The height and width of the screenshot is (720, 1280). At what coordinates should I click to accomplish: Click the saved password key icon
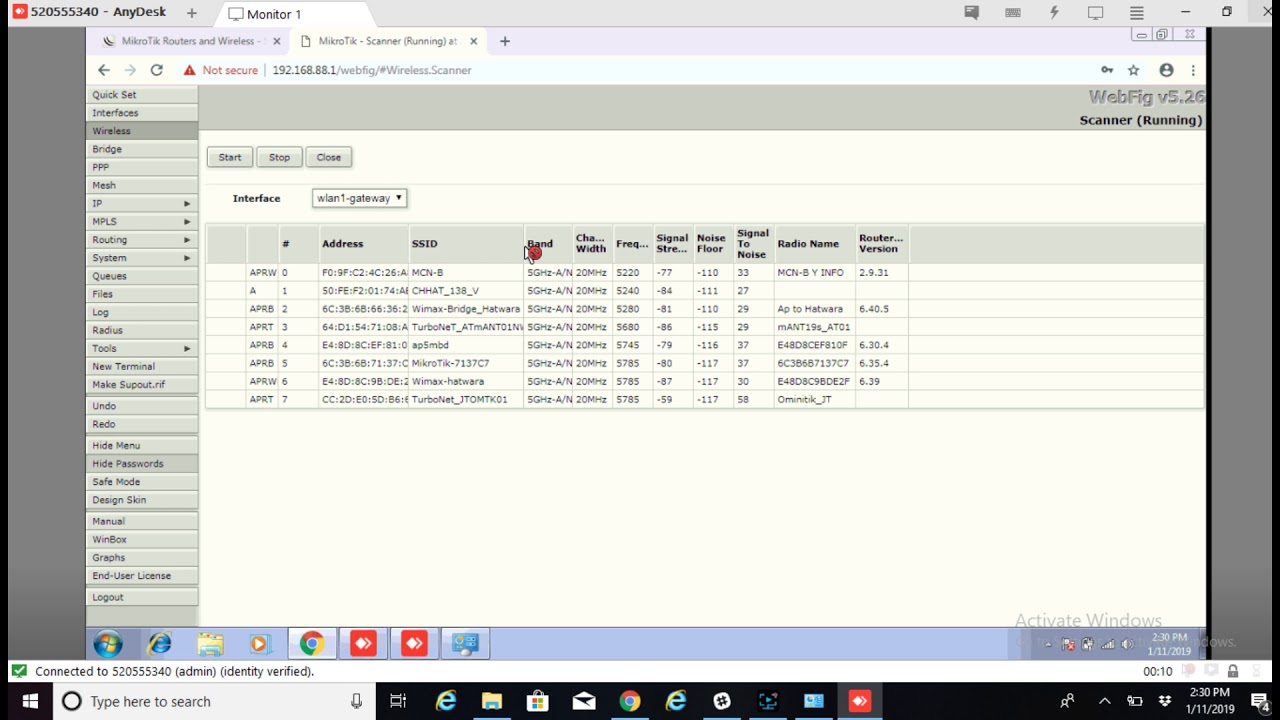pyautogui.click(x=1107, y=70)
